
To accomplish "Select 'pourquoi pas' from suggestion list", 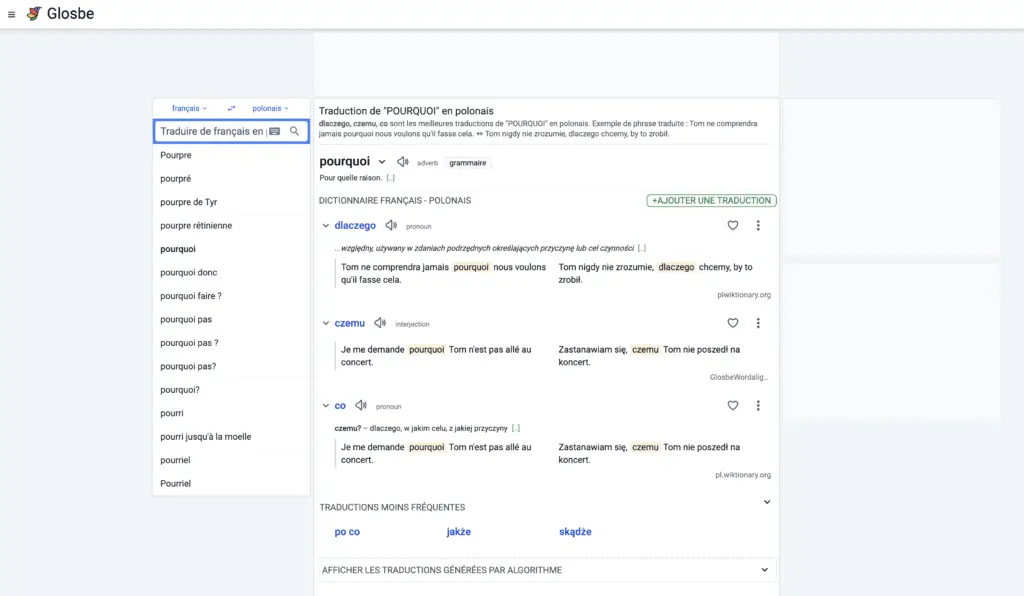I will (x=186, y=319).
